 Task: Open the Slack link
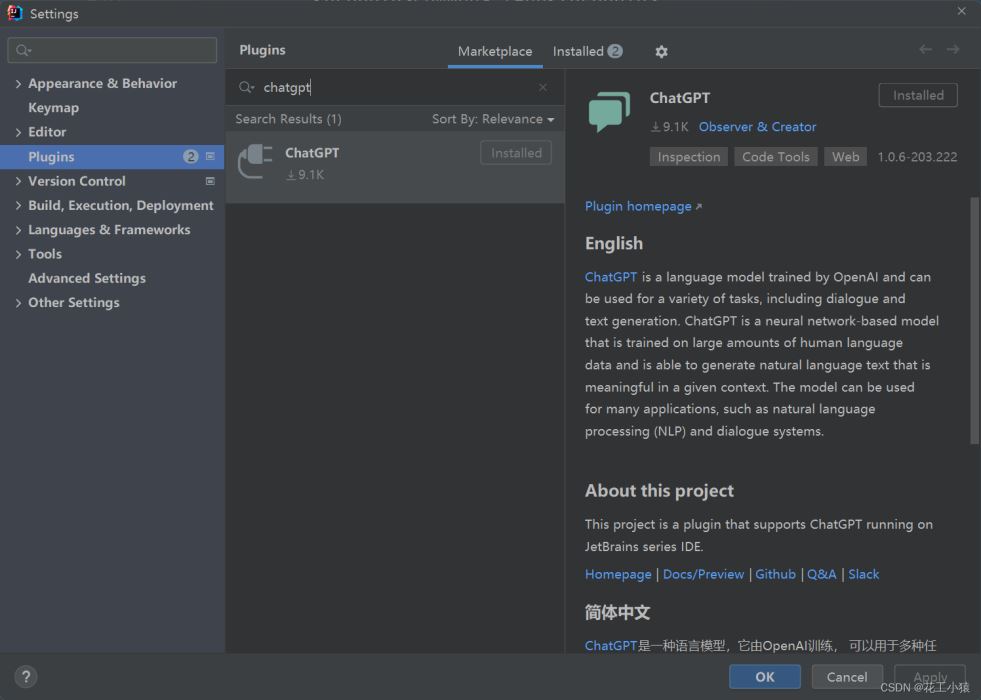(863, 574)
